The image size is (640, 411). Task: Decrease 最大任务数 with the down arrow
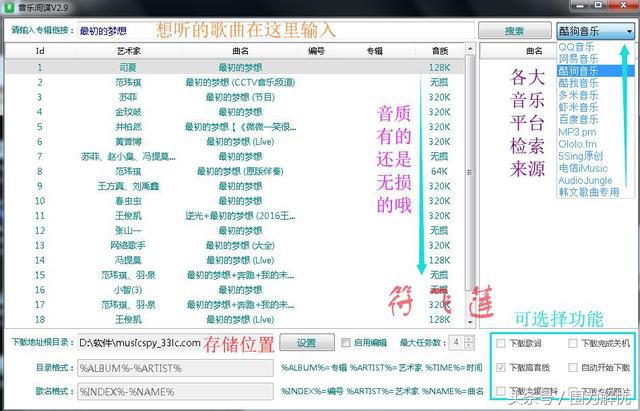pos(469,347)
